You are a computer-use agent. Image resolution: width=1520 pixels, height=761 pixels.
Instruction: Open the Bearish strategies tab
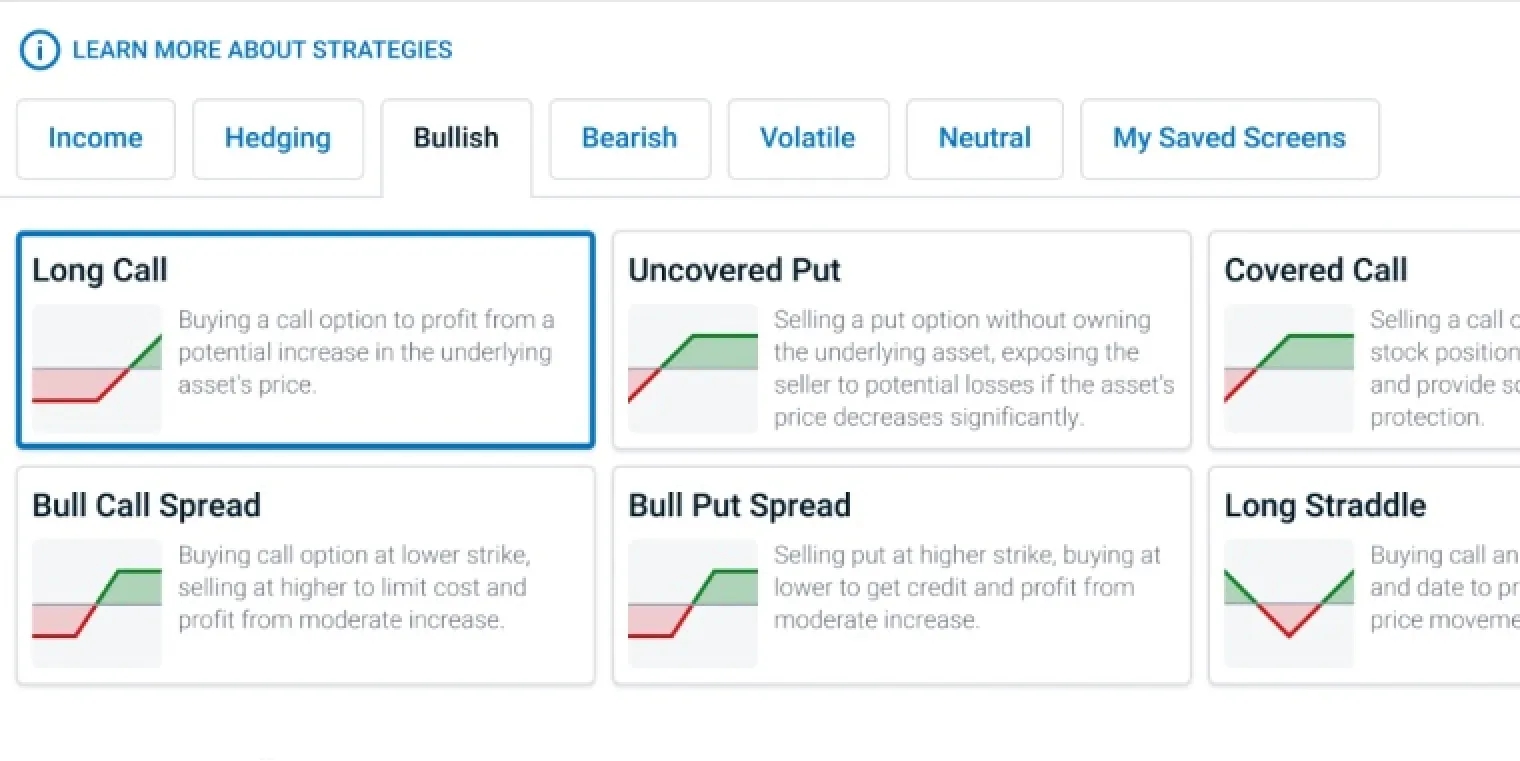(x=629, y=138)
